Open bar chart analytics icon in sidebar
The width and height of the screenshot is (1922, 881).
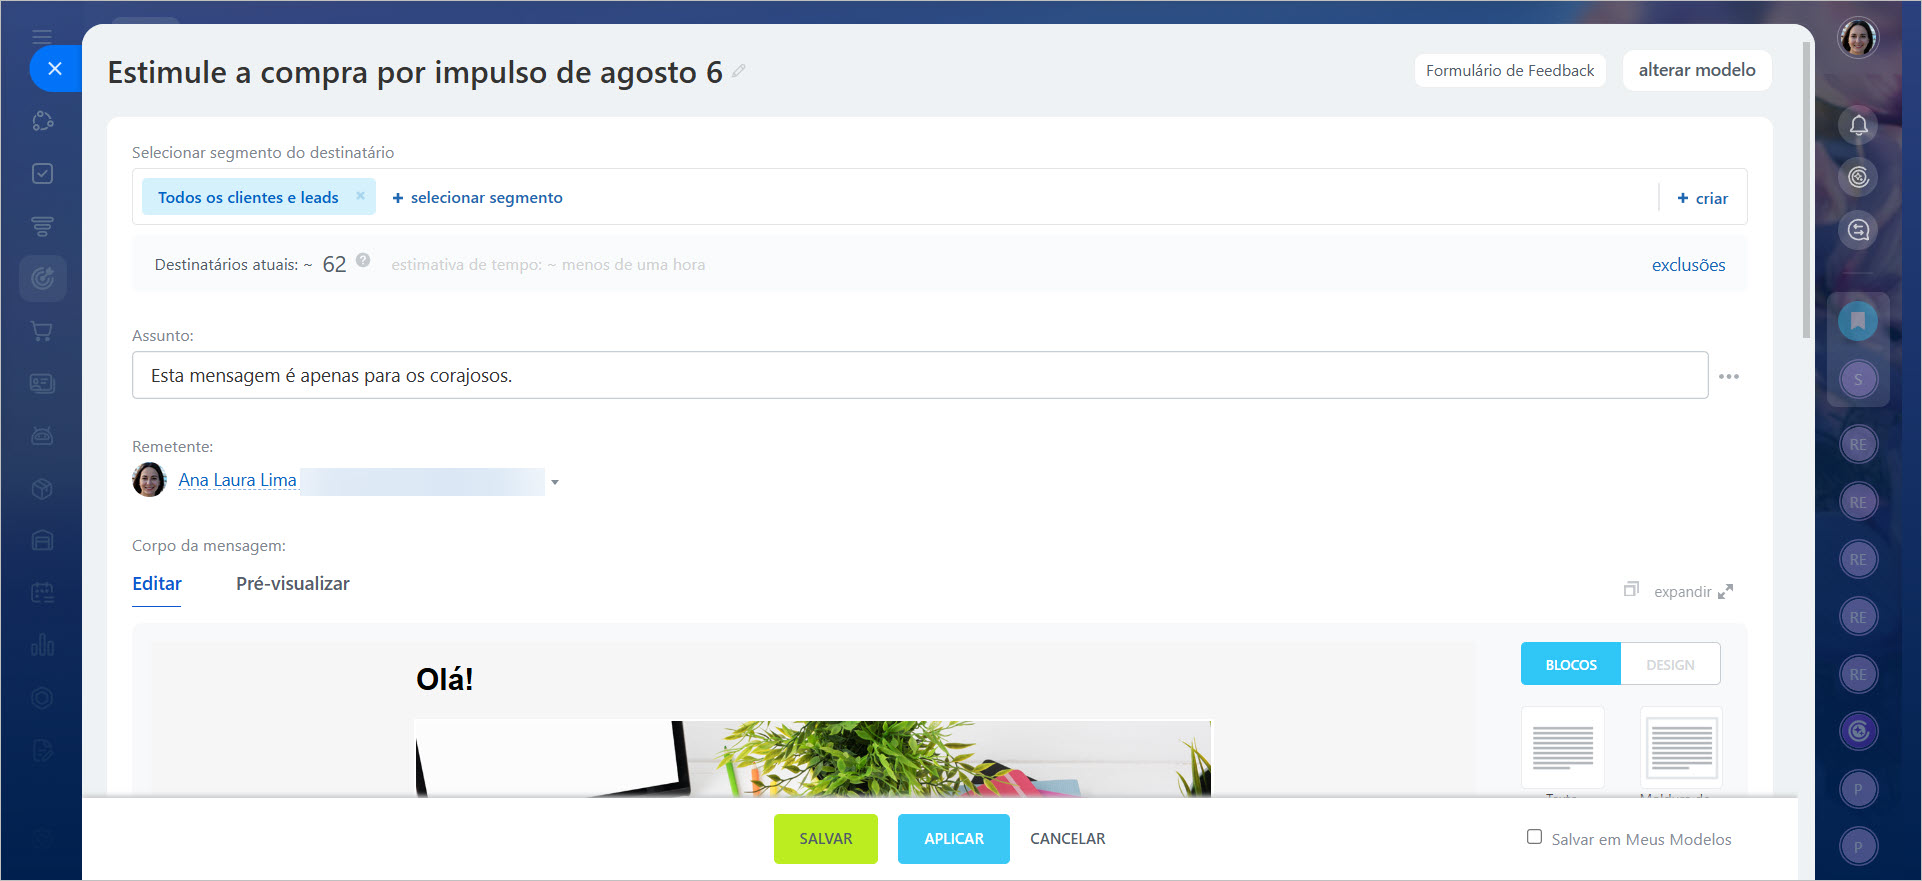42,645
